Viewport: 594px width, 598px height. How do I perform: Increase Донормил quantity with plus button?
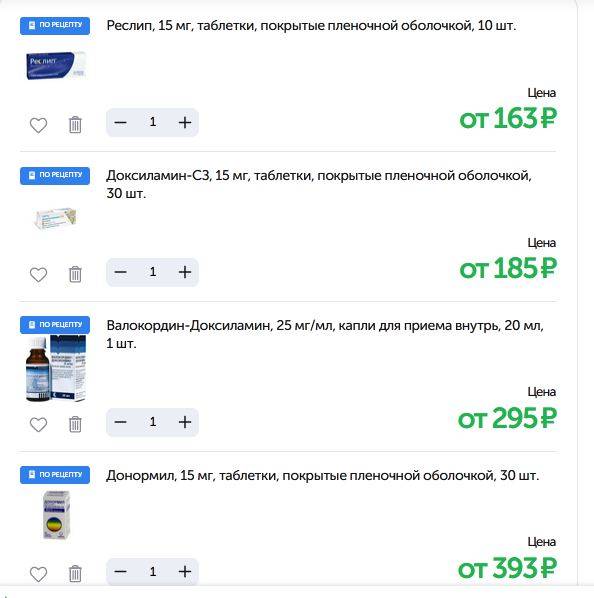point(185,572)
